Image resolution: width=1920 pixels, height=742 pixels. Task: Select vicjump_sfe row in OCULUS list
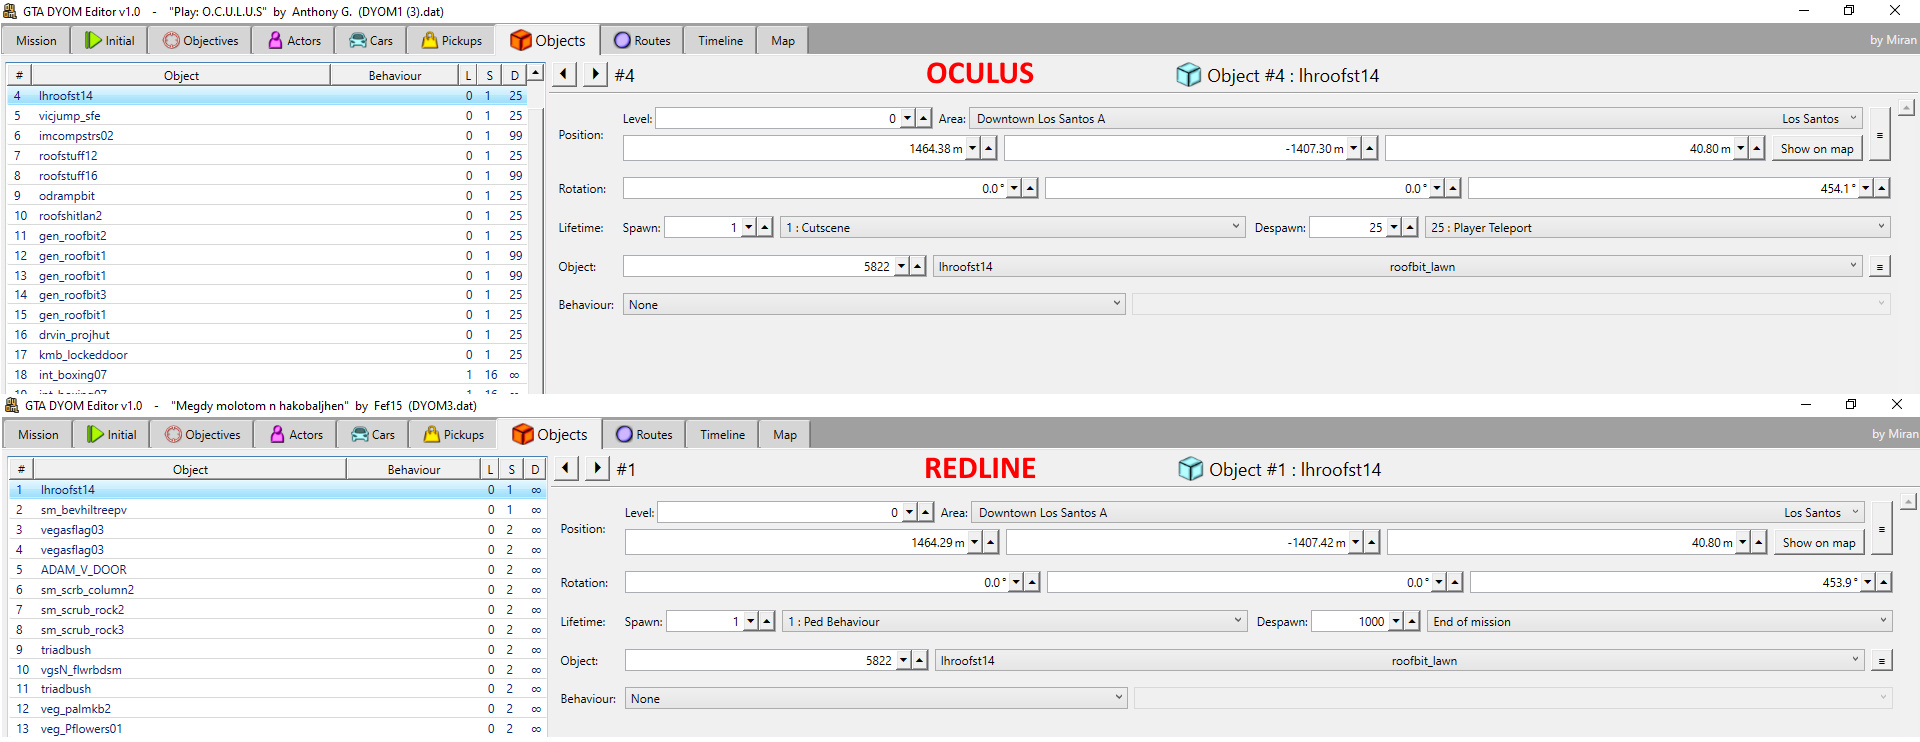[267, 116]
